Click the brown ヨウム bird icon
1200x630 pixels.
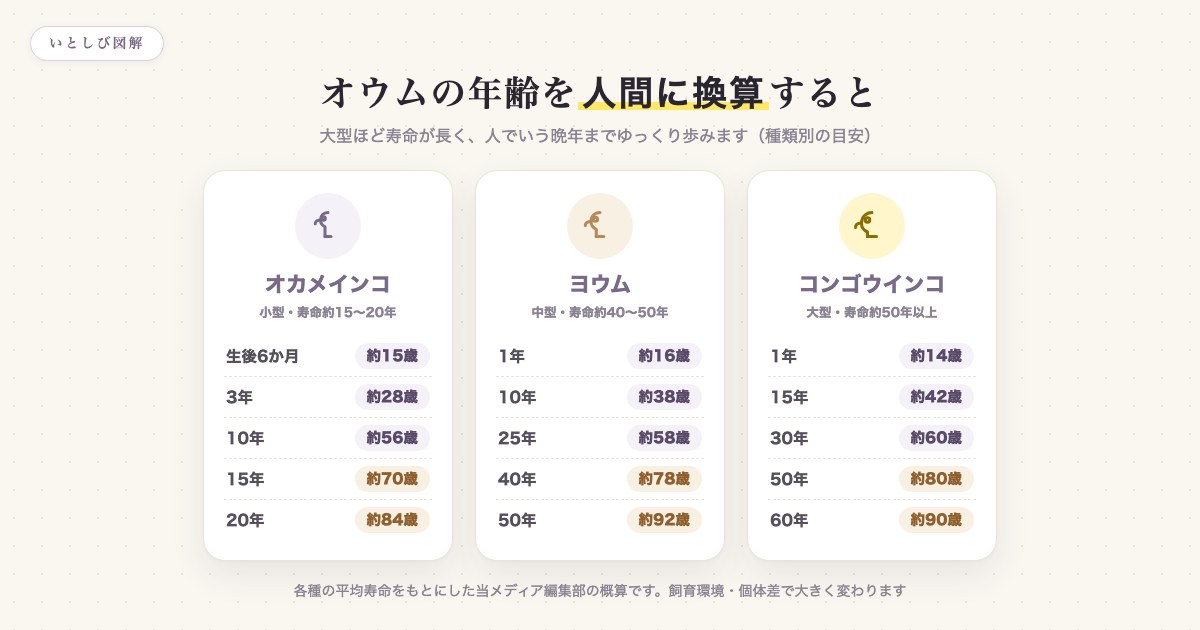[600, 226]
